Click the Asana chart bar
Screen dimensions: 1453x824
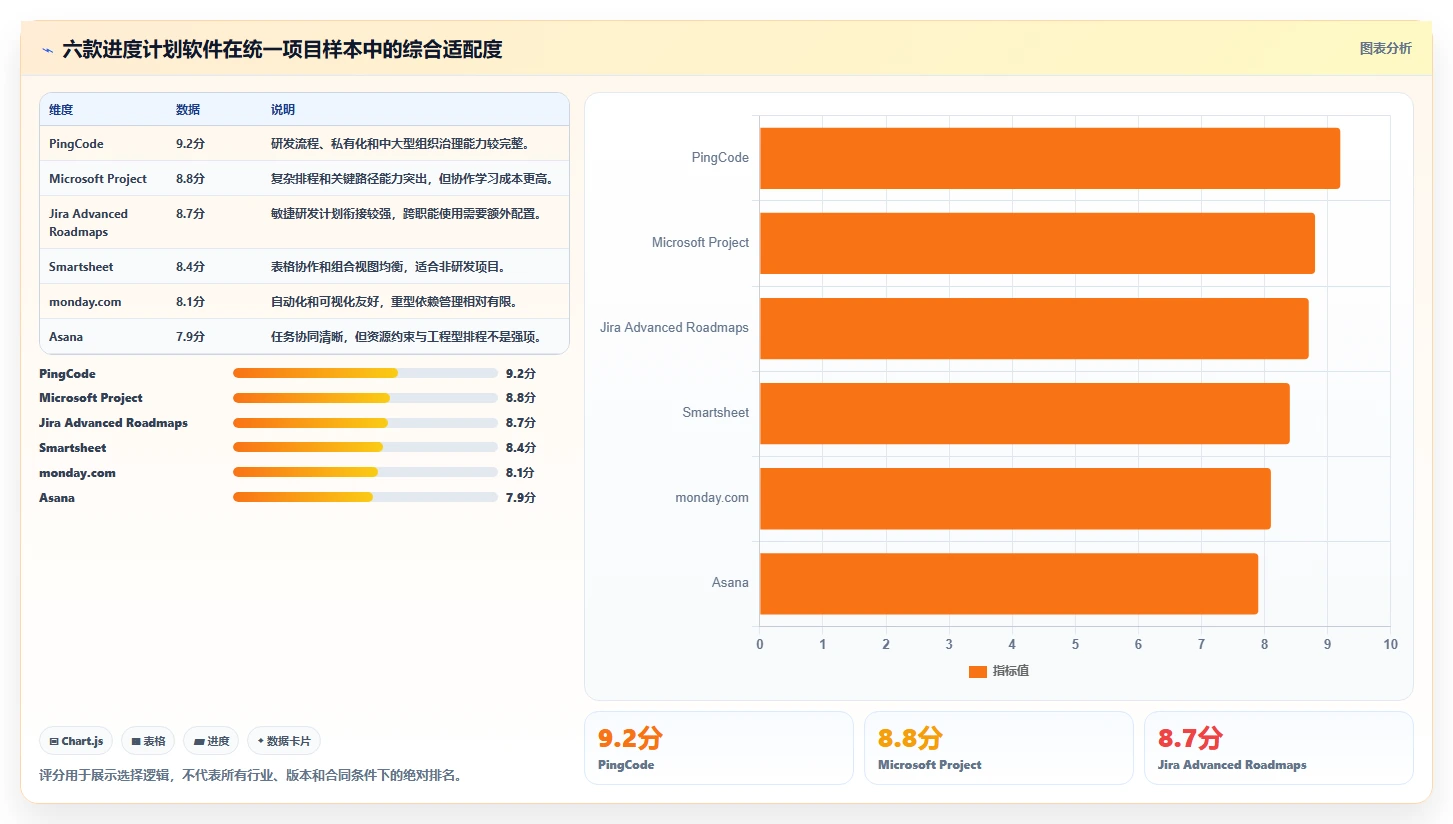(x=1009, y=584)
